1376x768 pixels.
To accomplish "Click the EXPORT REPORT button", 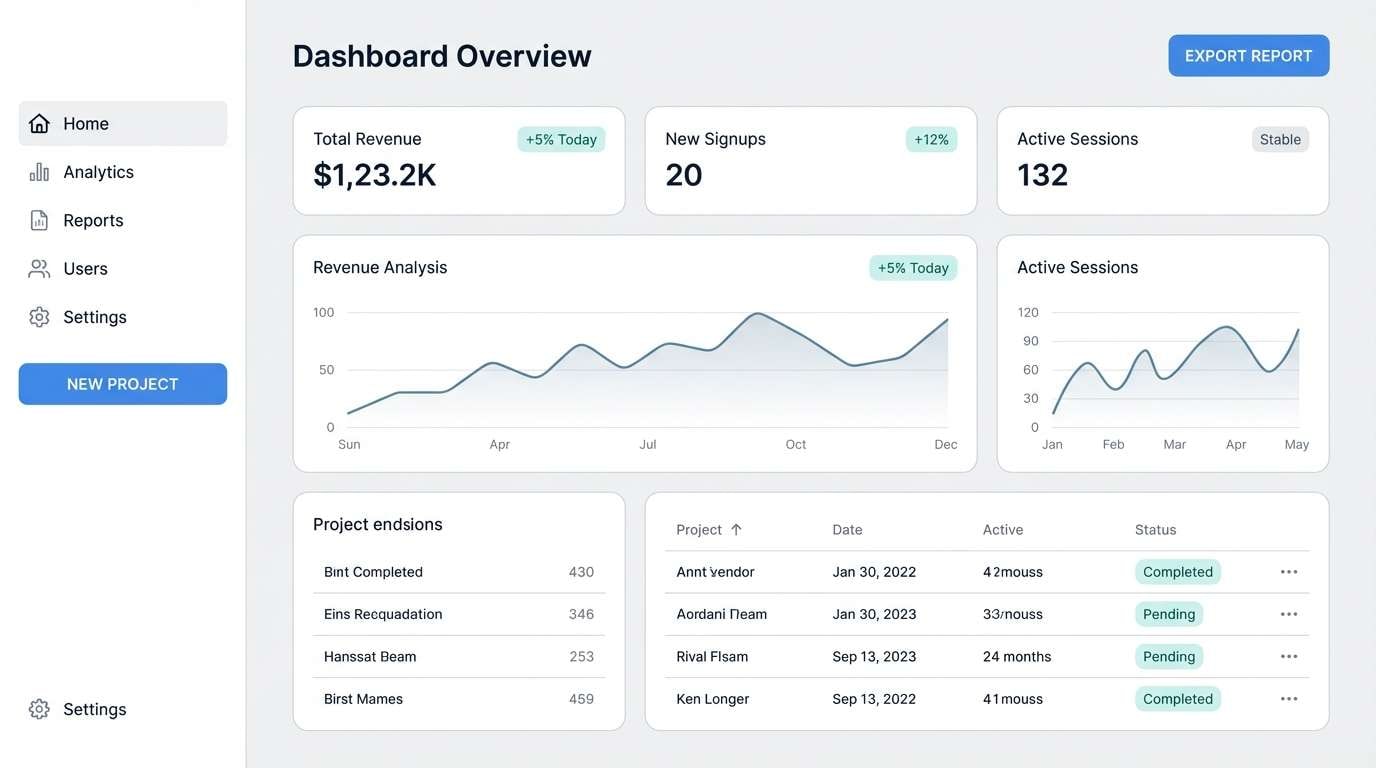I will click(1248, 55).
